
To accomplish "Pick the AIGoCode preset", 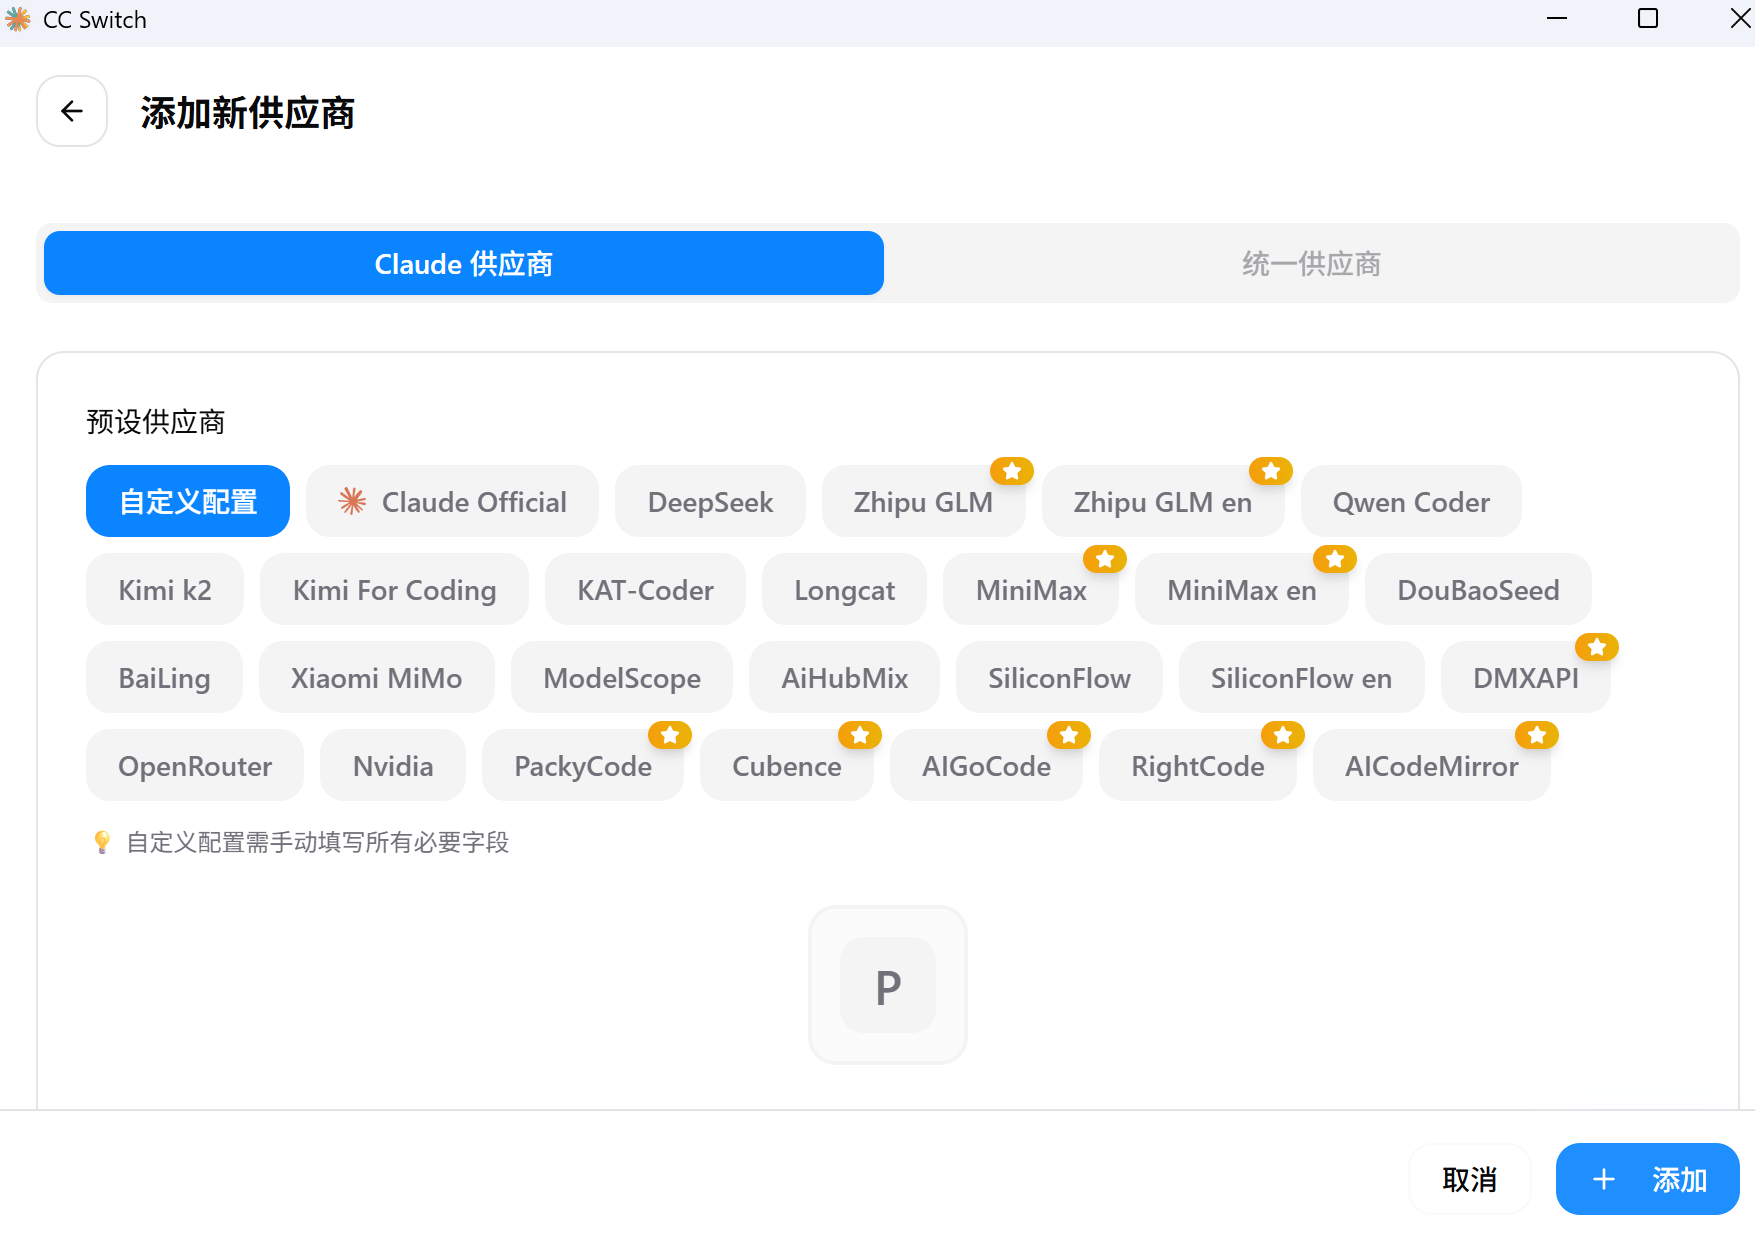I will (x=986, y=765).
